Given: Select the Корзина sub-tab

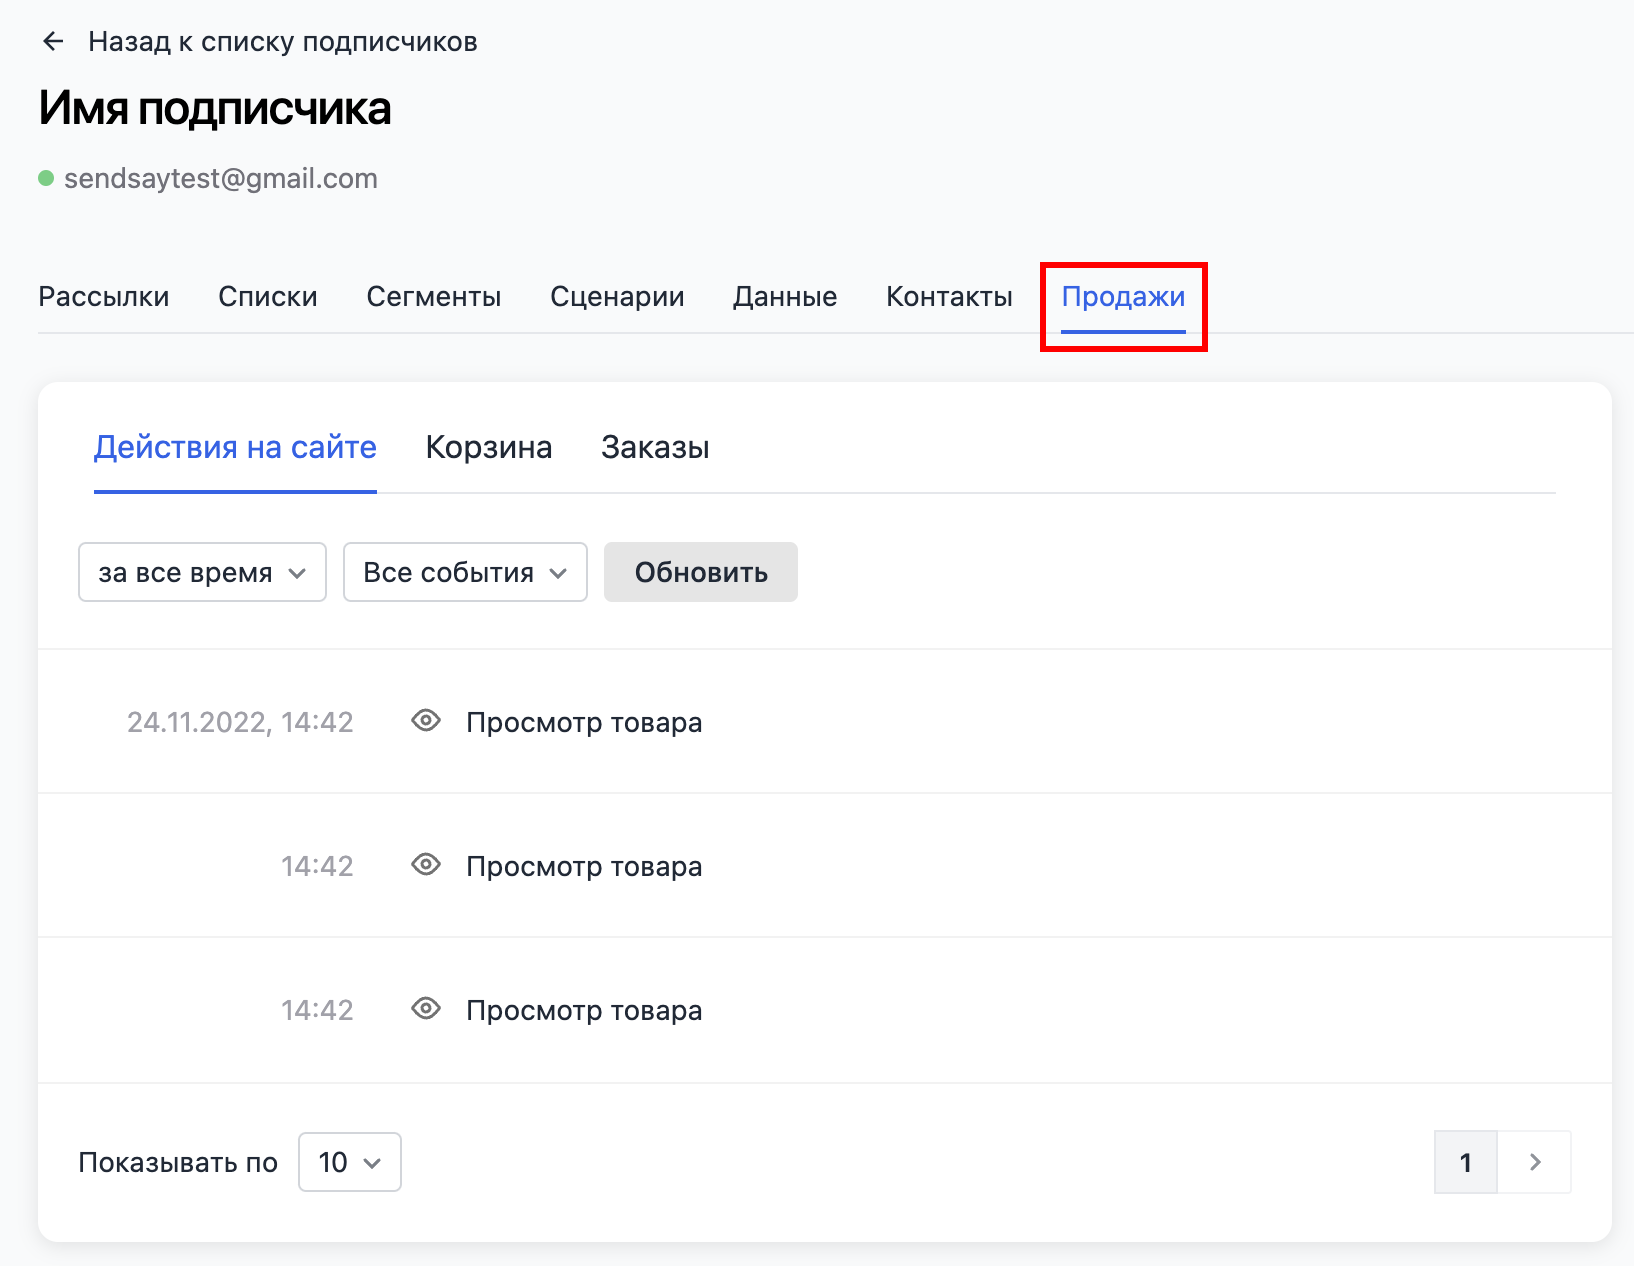Looking at the screenshot, I should [x=489, y=447].
